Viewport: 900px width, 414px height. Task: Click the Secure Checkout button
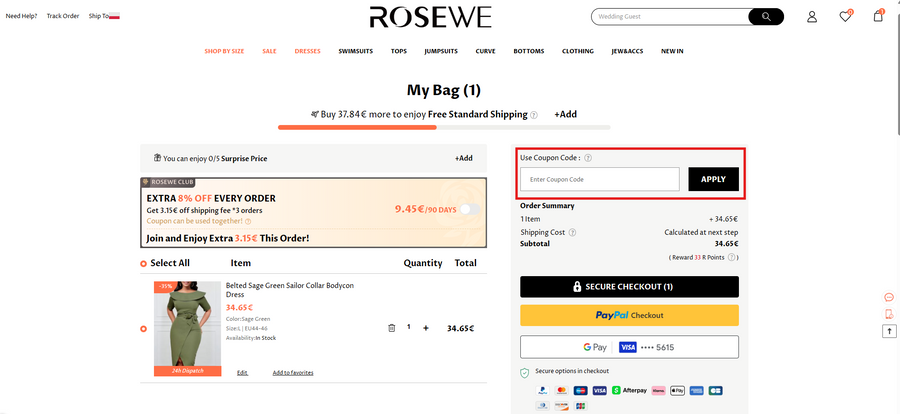629,287
